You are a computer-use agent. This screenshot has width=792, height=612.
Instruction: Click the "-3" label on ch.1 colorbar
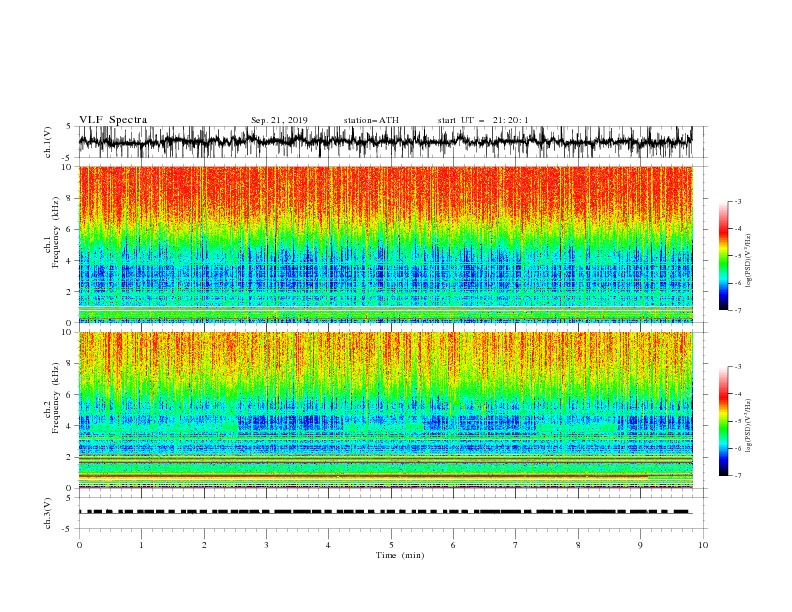738,201
